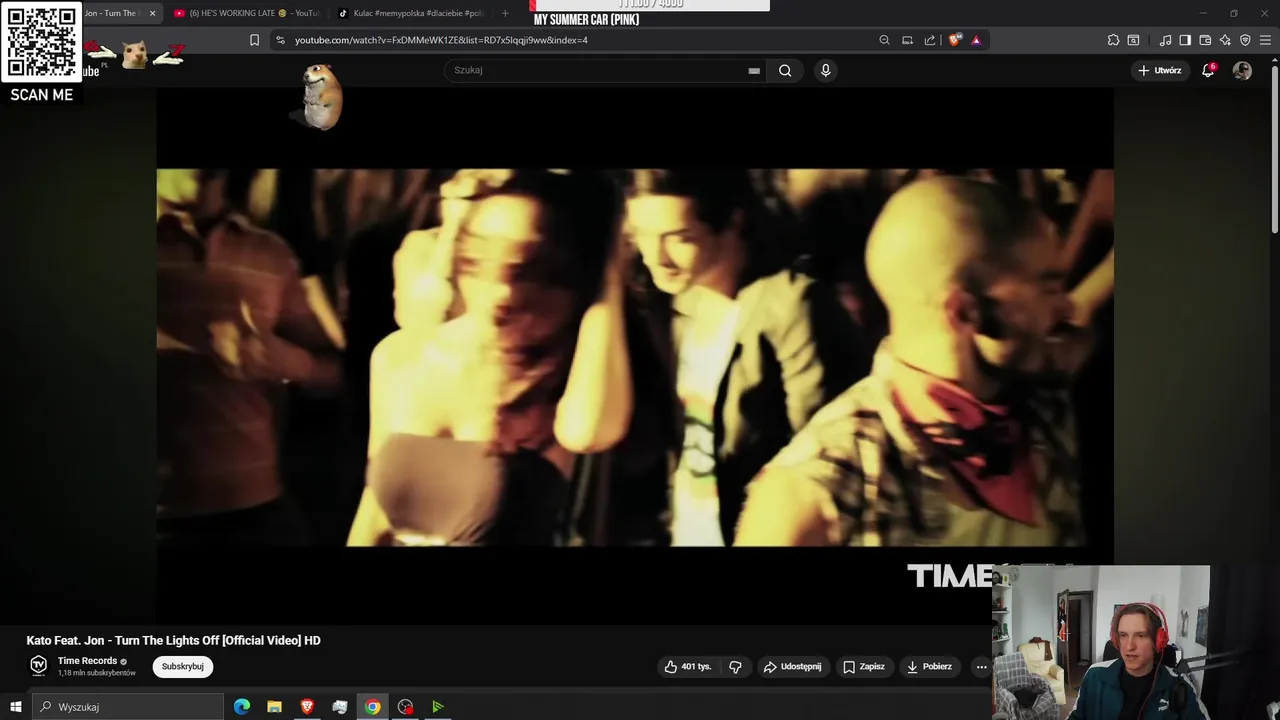Open Brave Shields lion icon
Image resolution: width=1280 pixels, height=720 pixels.
(955, 40)
